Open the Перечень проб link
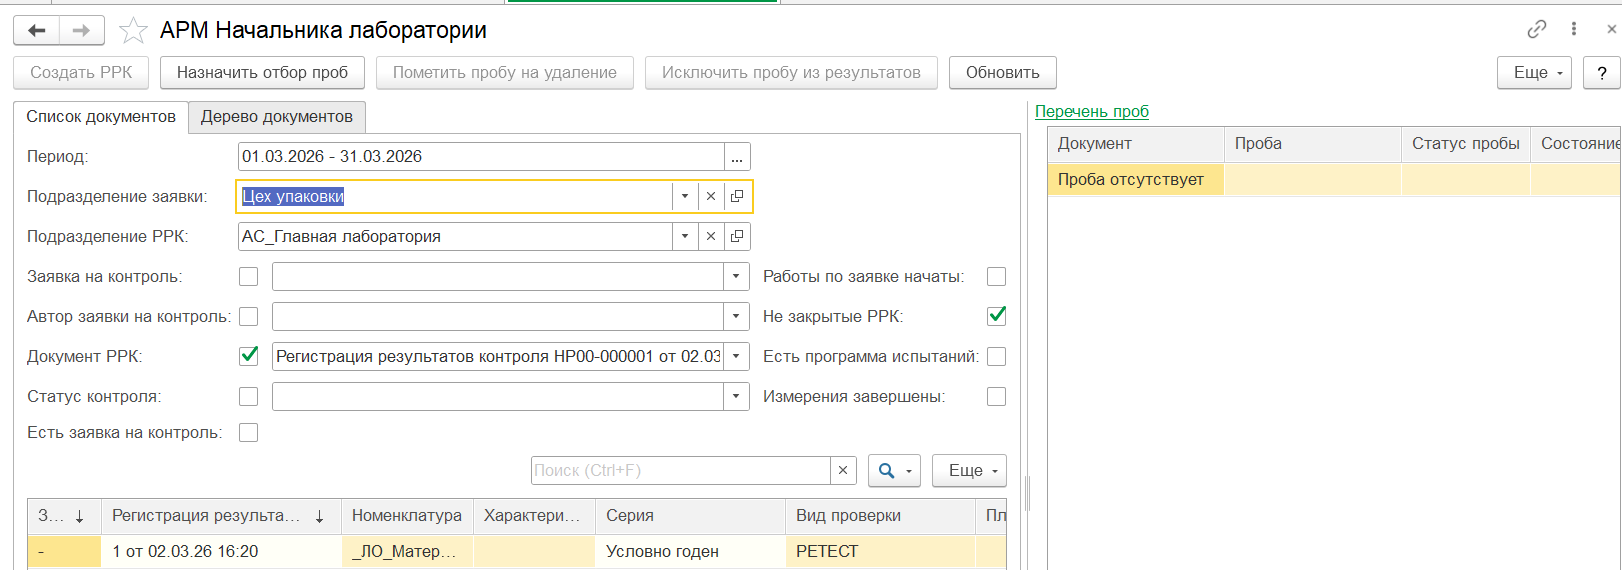This screenshot has height=577, width=1622. [1092, 111]
